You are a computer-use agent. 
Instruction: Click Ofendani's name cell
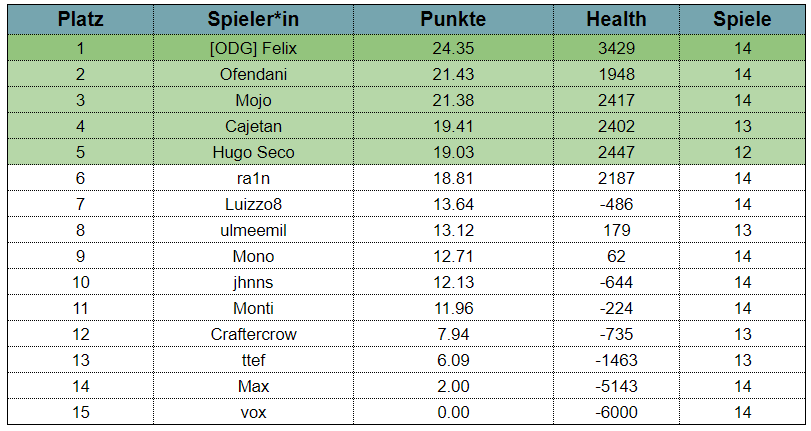tap(253, 74)
